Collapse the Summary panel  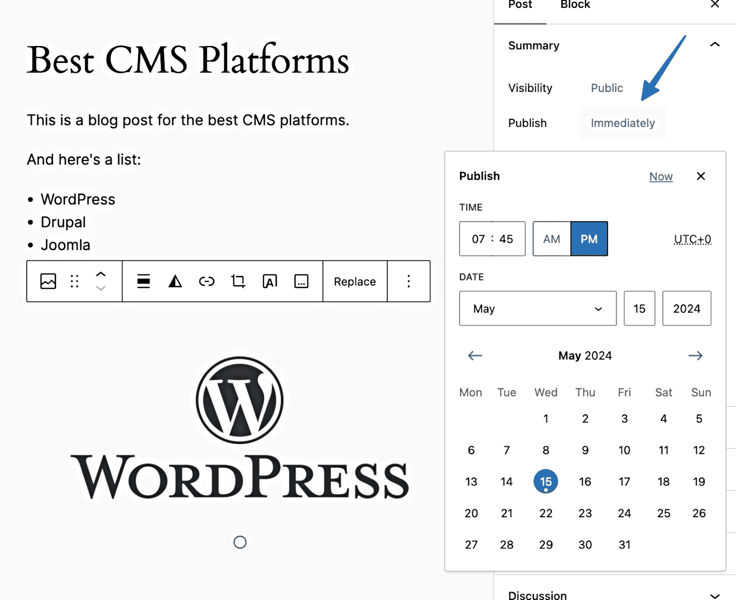point(714,45)
